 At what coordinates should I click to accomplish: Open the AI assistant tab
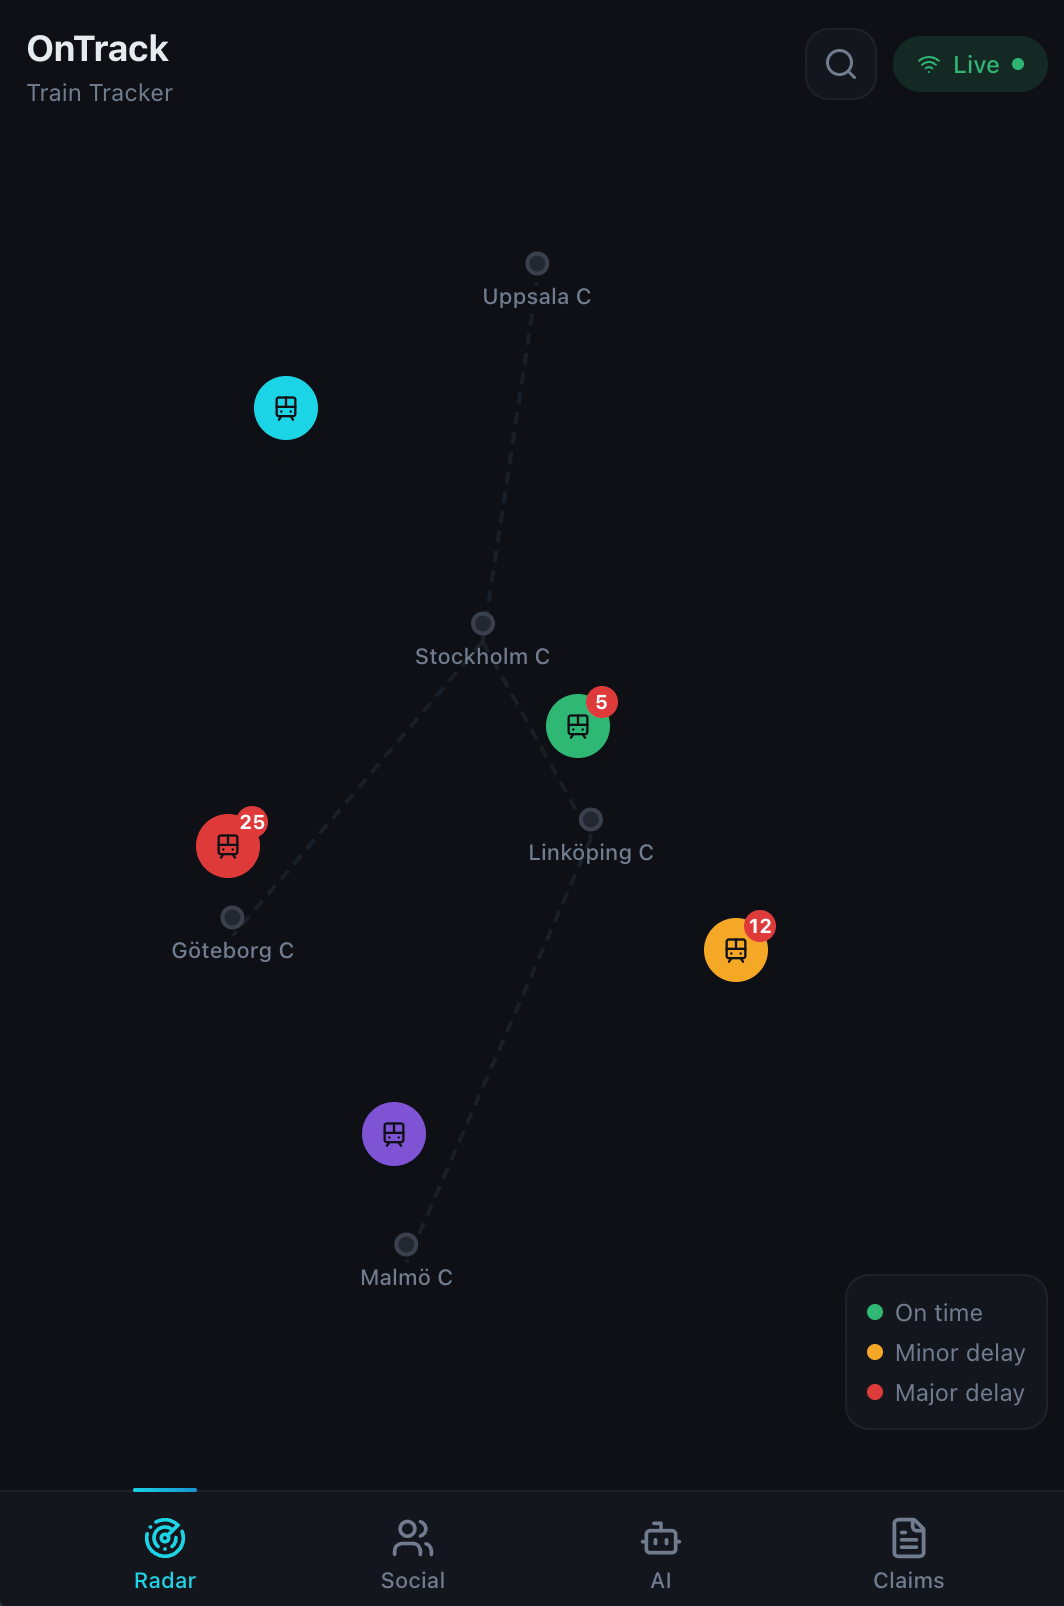coord(661,1554)
